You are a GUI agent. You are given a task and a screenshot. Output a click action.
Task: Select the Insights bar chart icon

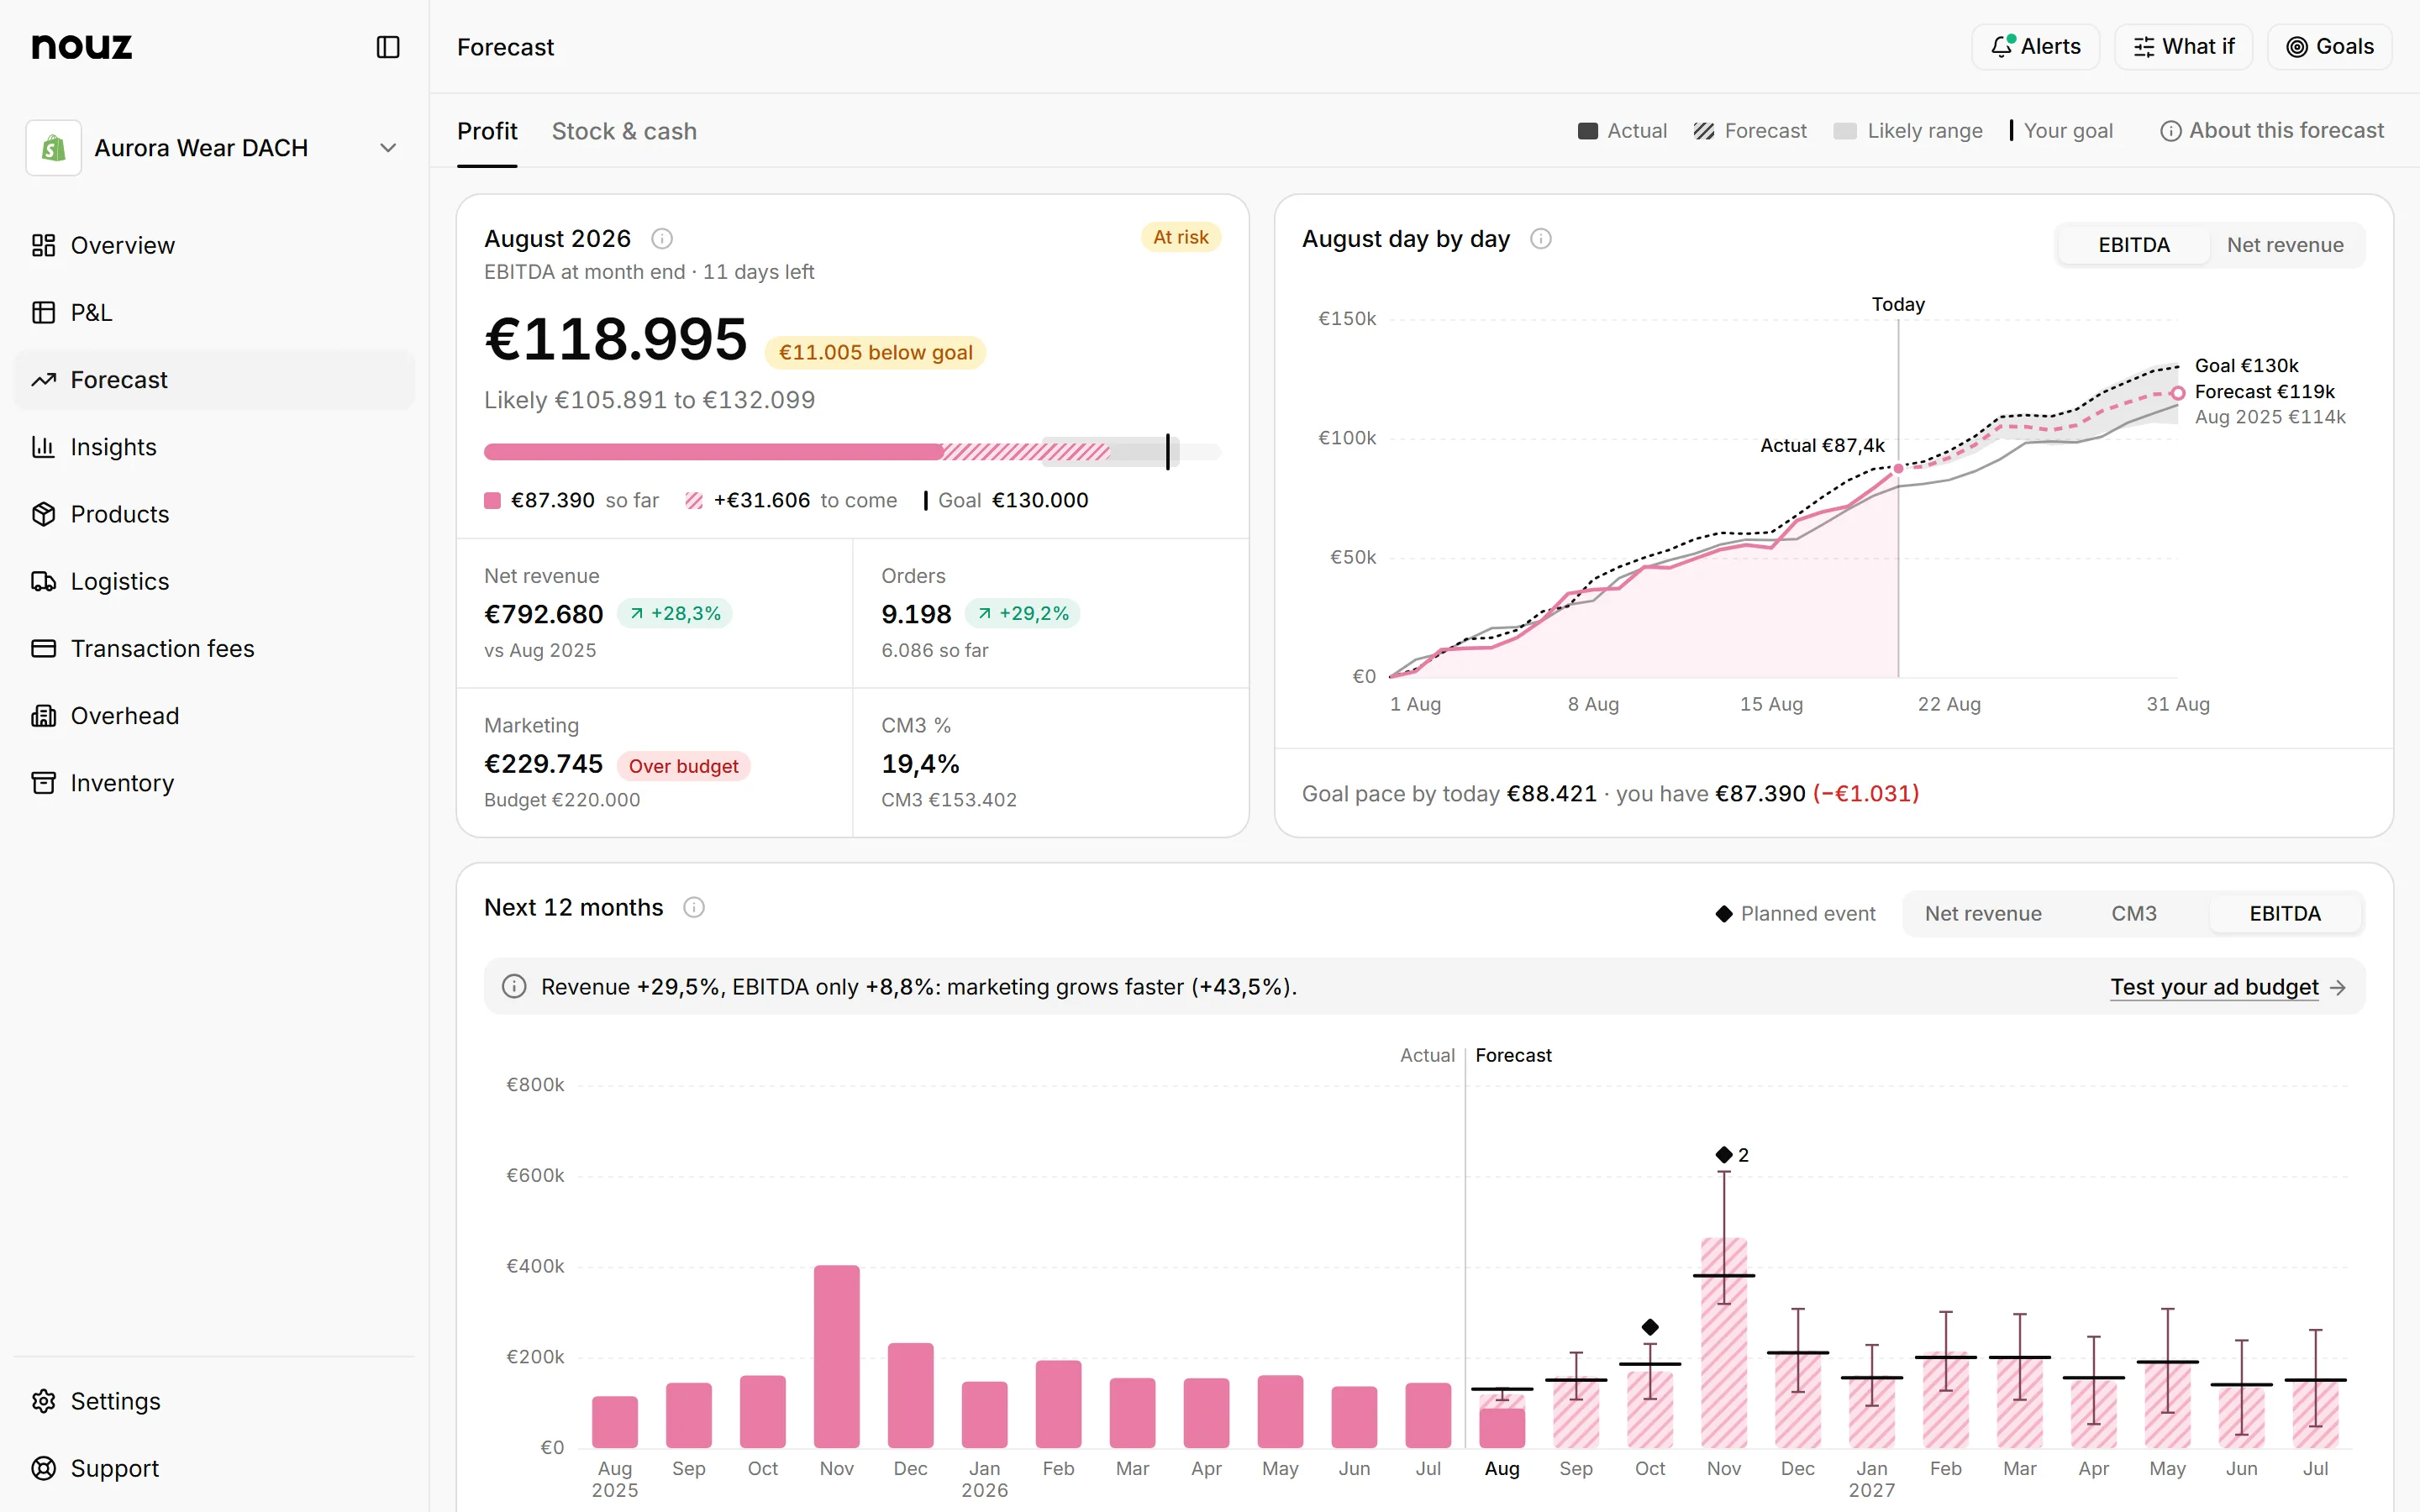pyautogui.click(x=43, y=447)
